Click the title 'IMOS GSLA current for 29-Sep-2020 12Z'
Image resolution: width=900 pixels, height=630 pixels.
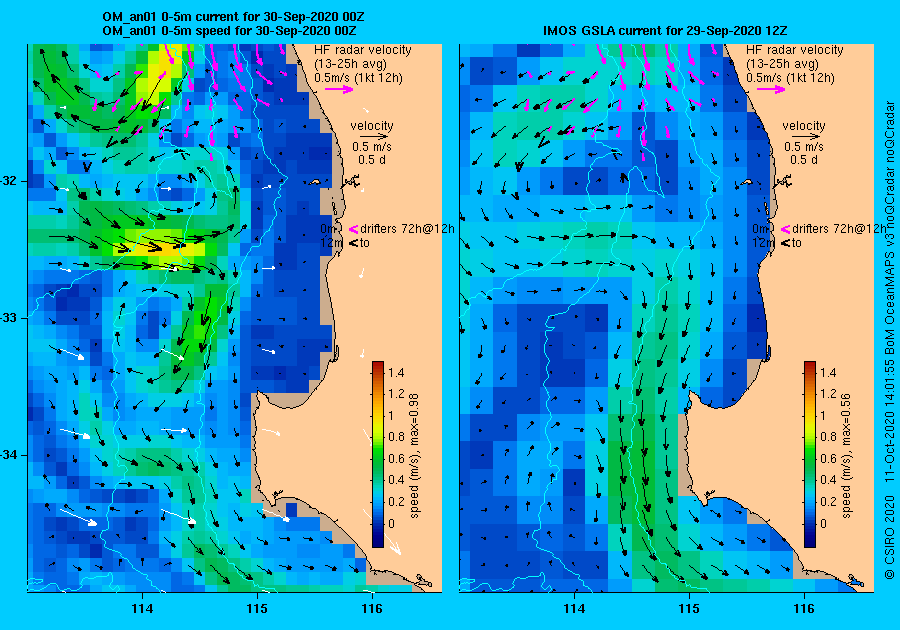click(x=666, y=31)
